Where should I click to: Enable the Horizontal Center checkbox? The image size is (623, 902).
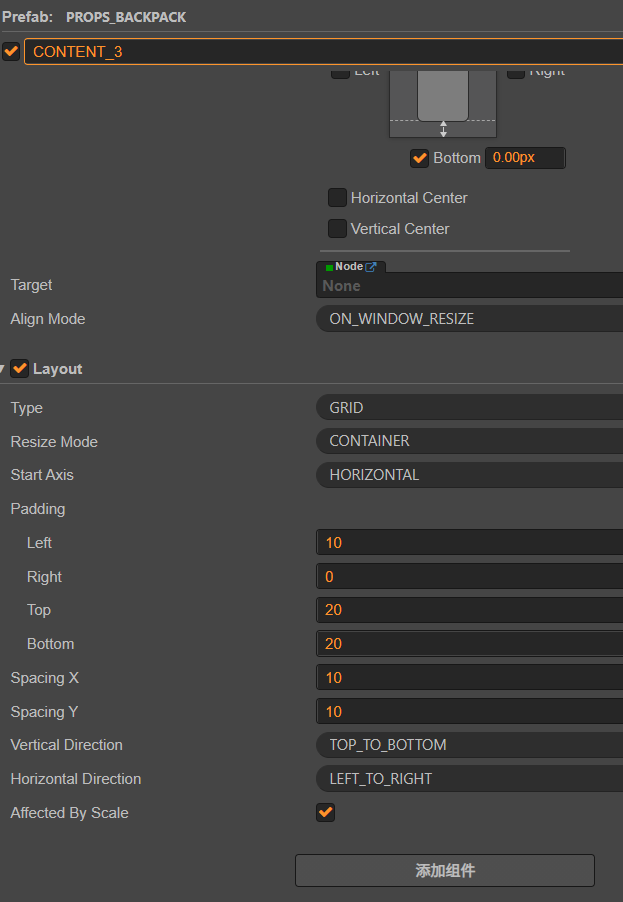338,198
